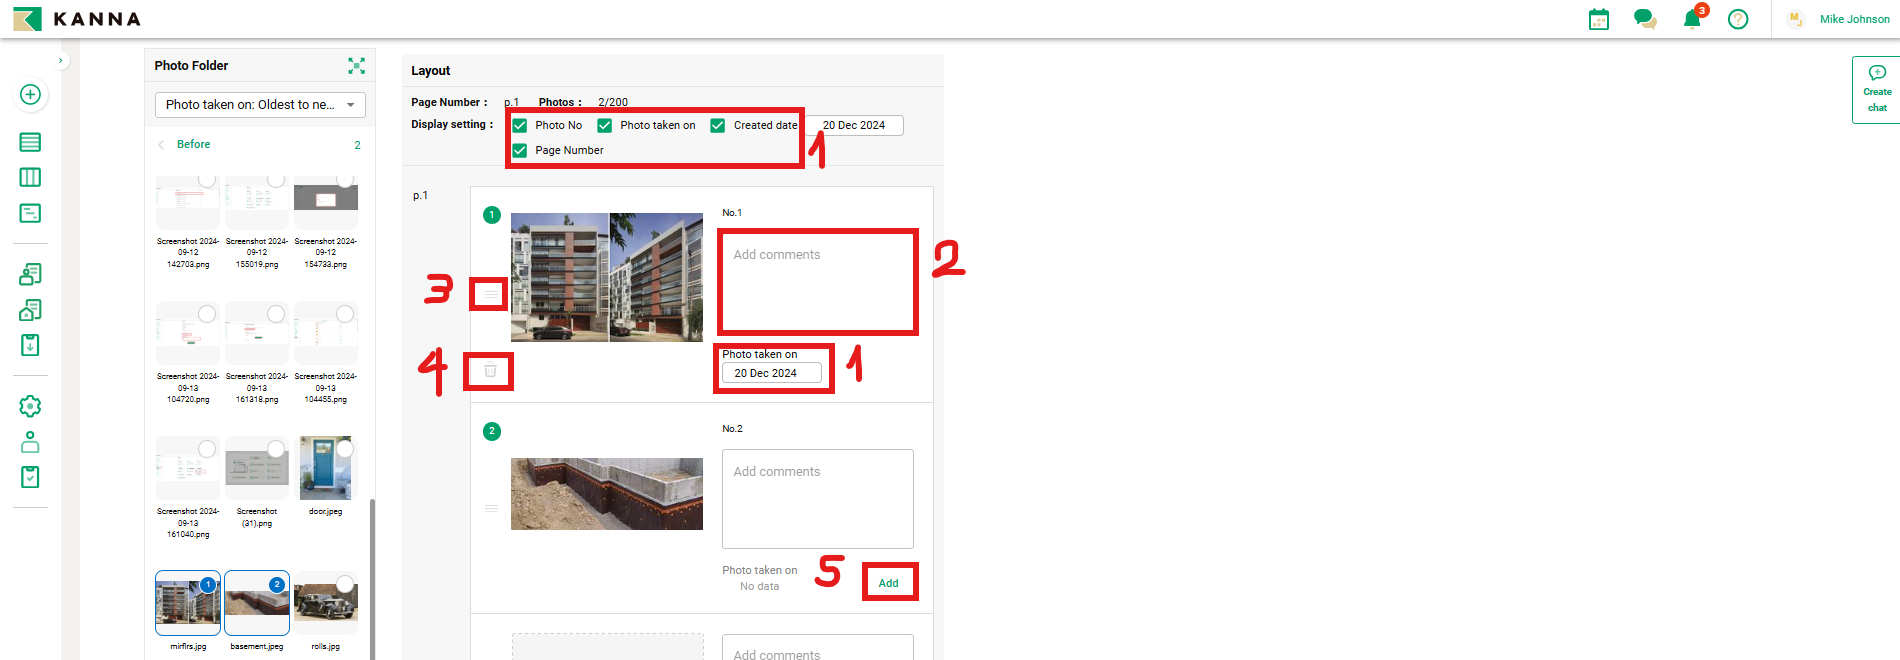Uncheck the Photo No checkbox
Screen dimensions: 1900x660
(520, 126)
